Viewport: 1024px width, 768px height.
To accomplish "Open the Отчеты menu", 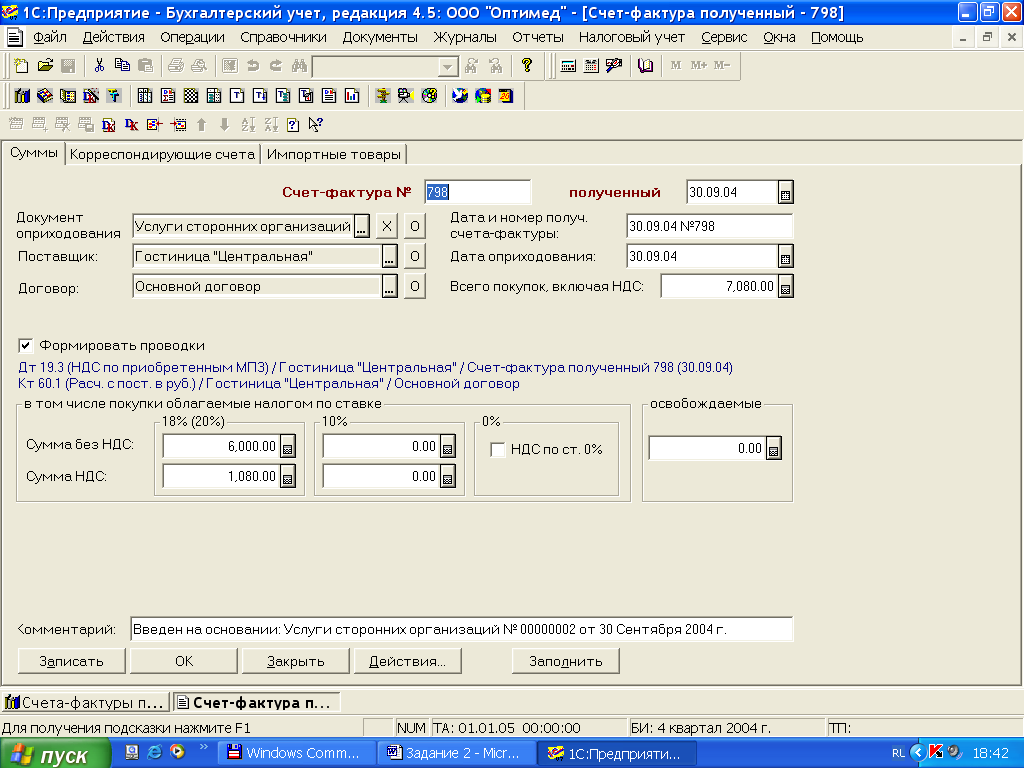I will coord(537,37).
